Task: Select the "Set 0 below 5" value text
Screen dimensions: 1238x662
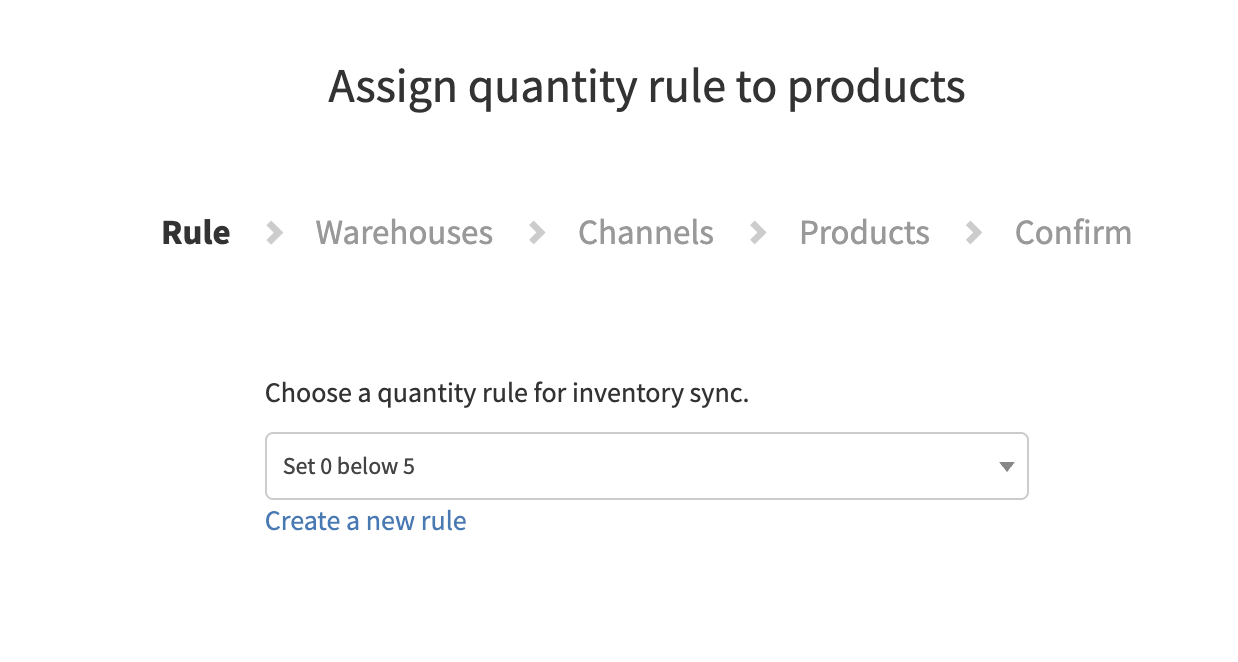Action: 348,466
